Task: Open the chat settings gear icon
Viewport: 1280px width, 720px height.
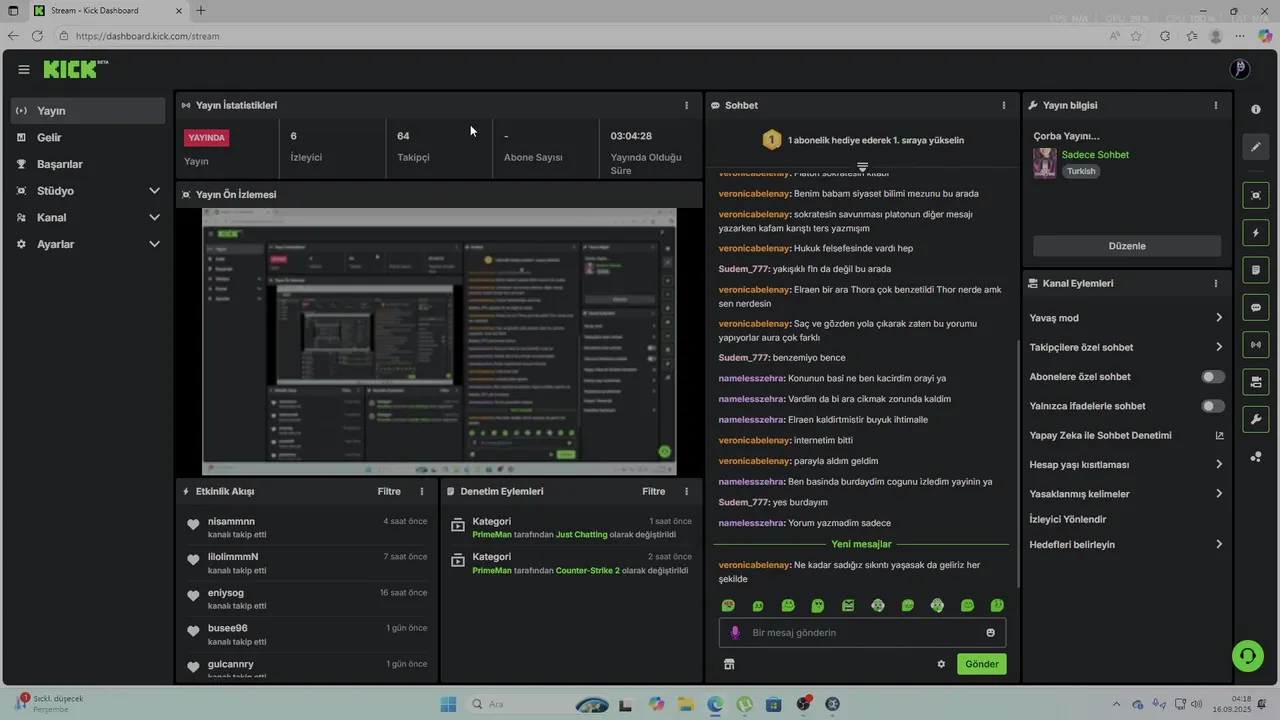Action: (941, 664)
